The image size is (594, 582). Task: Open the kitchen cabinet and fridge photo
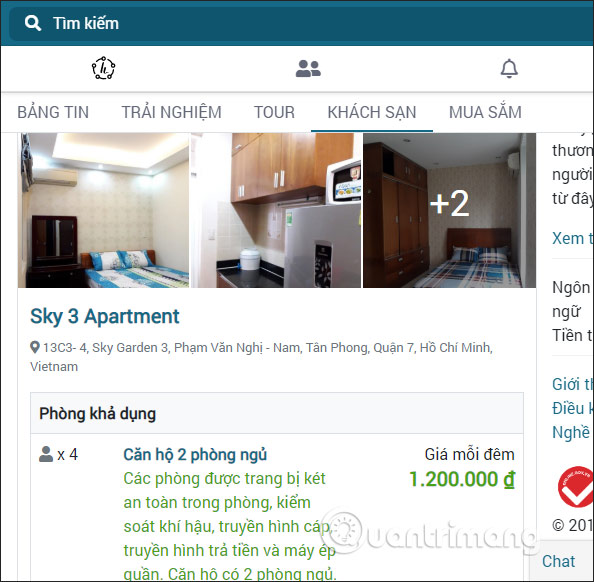276,210
